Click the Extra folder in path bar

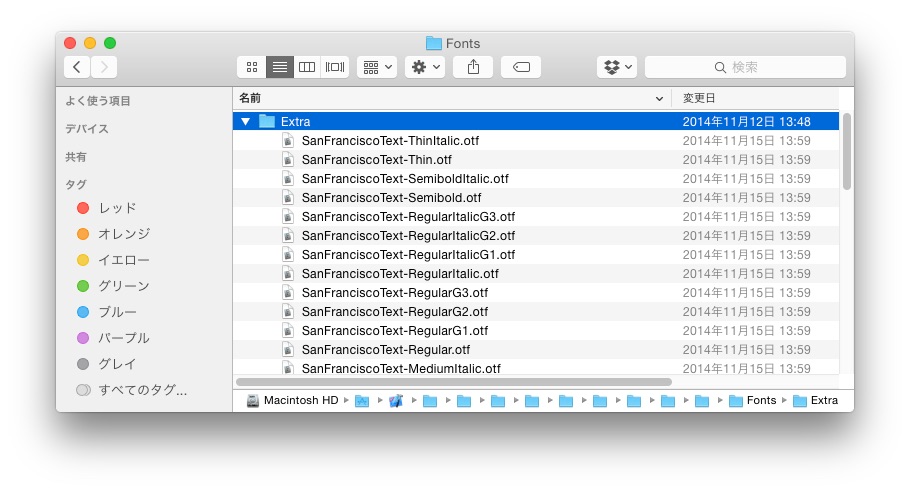click(815, 400)
